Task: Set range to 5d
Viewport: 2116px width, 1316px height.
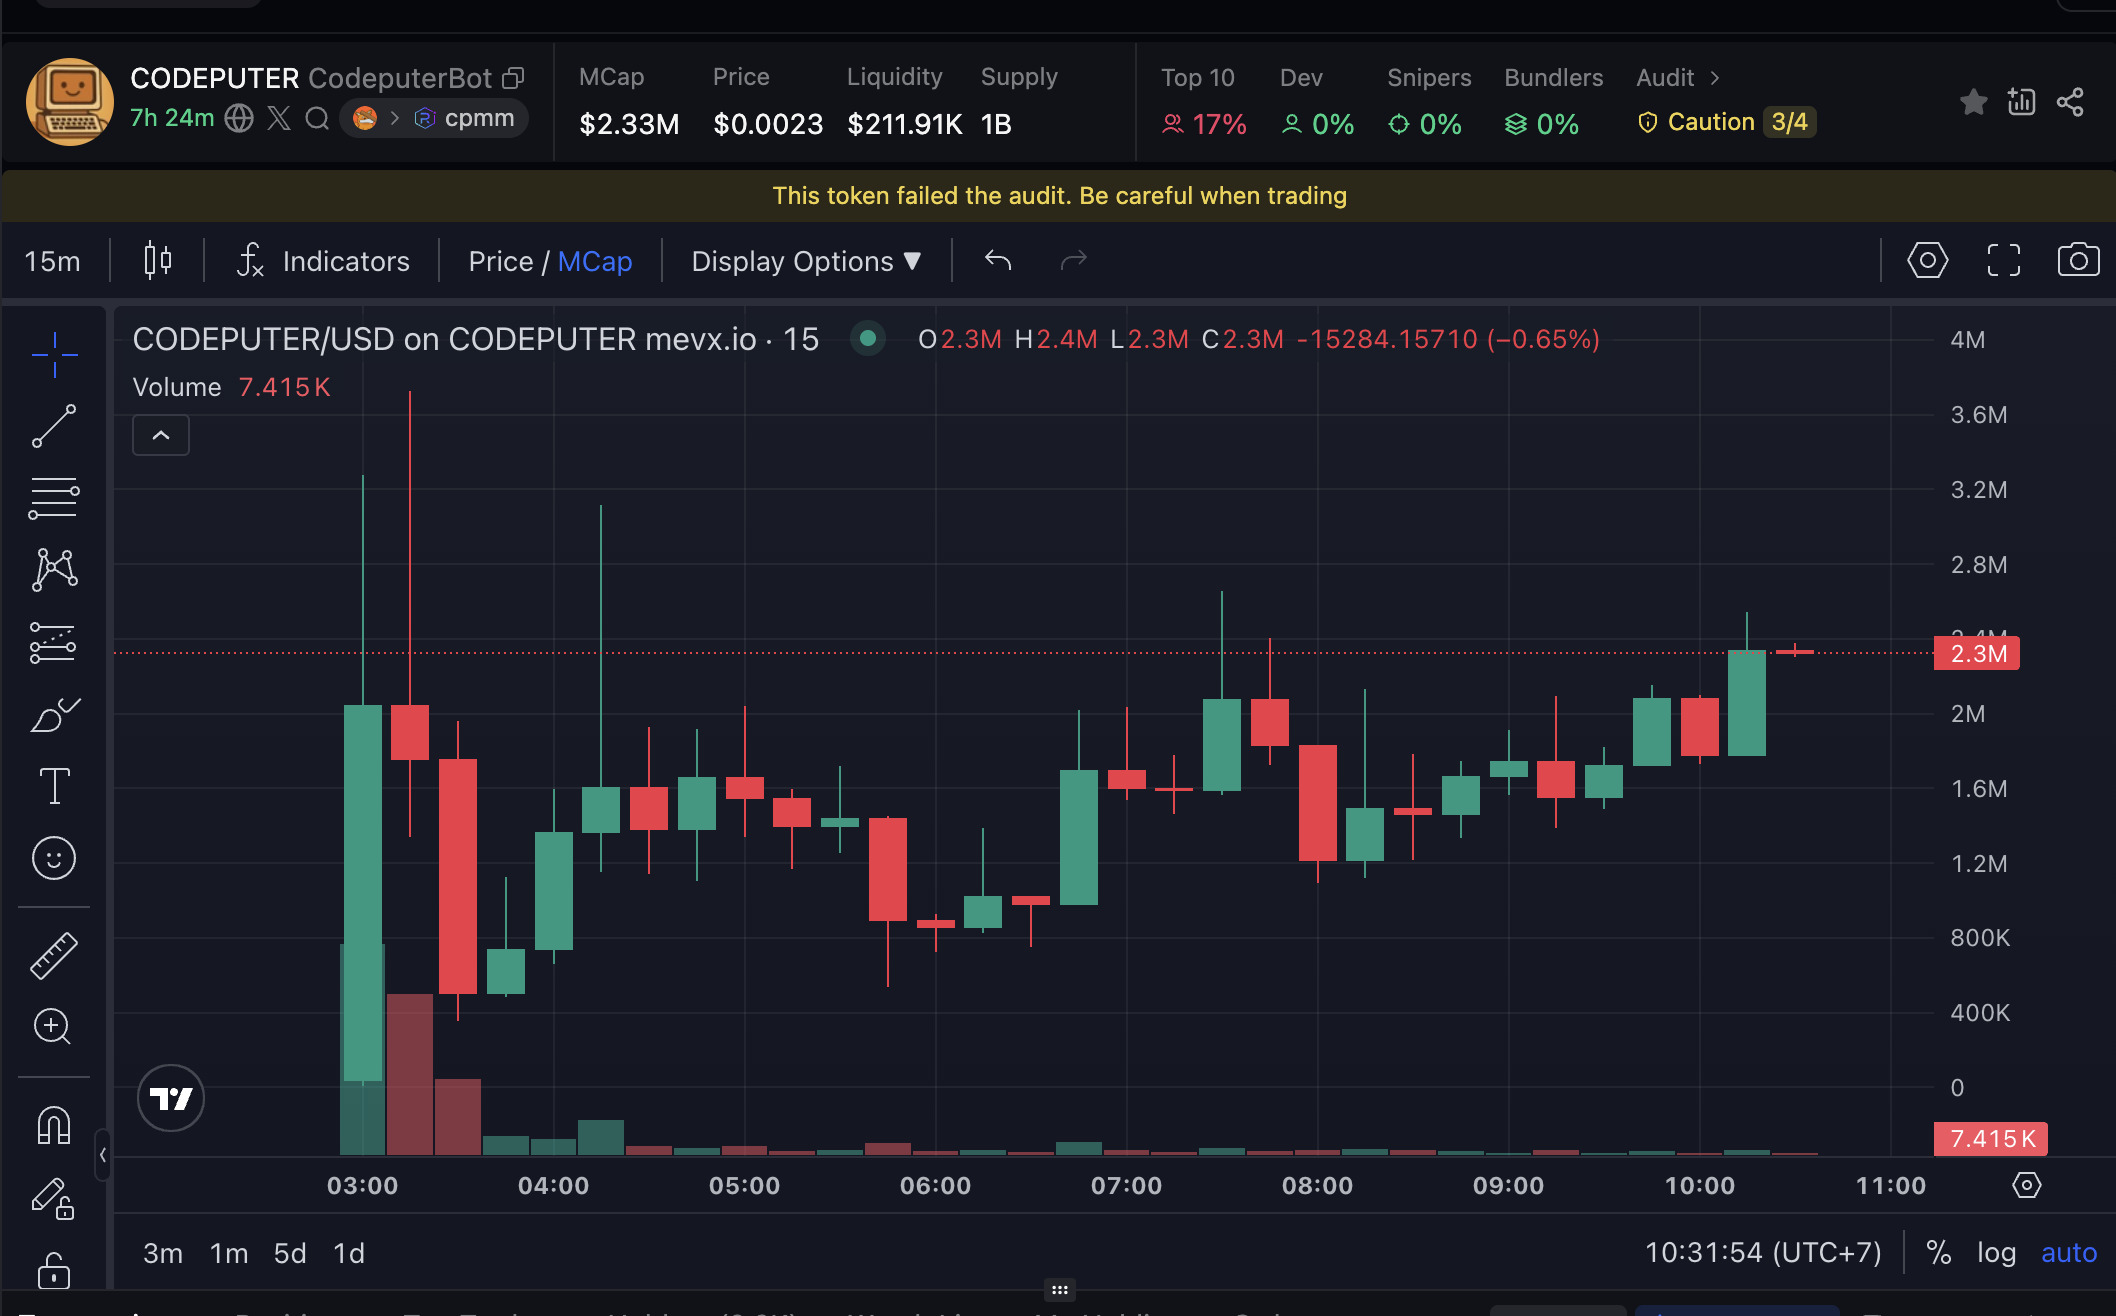Action: (x=290, y=1253)
